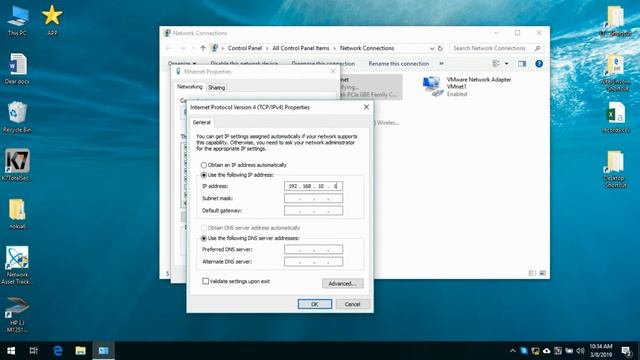This screenshot has height=360, width=640.
Task: Refresh the Network Connections view
Action: coord(440,48)
